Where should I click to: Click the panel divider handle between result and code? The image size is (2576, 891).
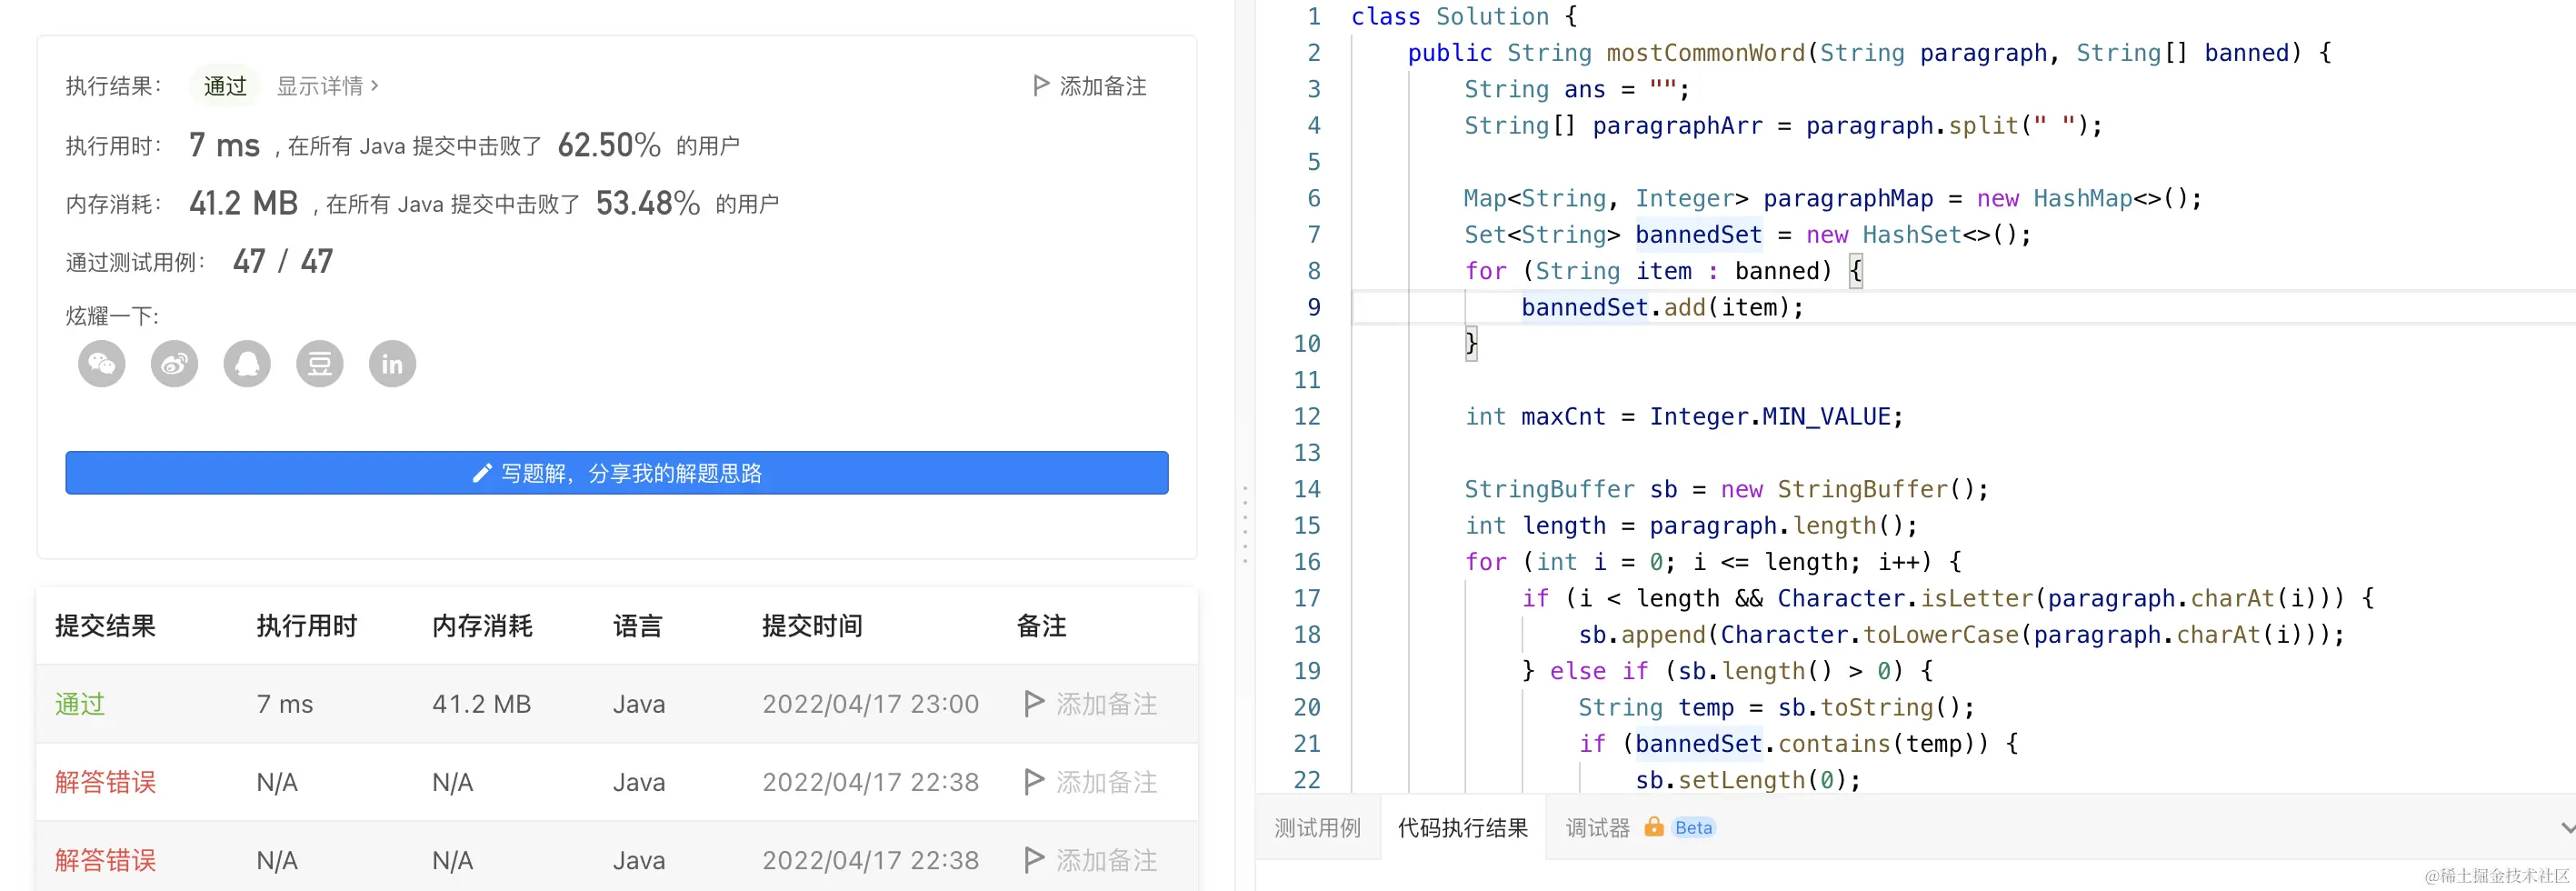(1245, 525)
